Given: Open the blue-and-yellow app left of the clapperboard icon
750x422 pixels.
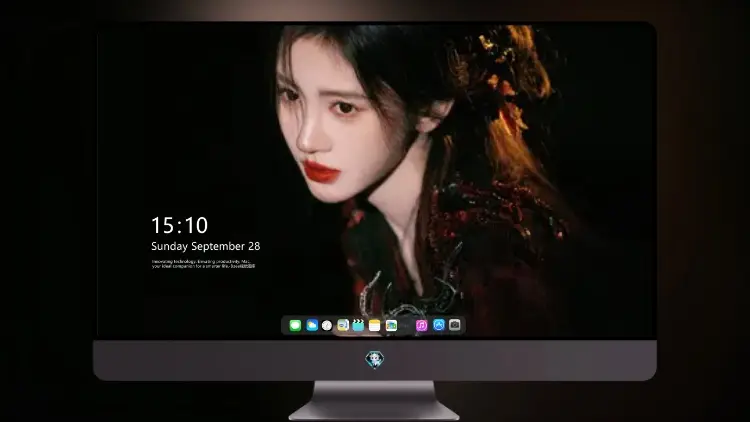Looking at the screenshot, I should pos(342,325).
